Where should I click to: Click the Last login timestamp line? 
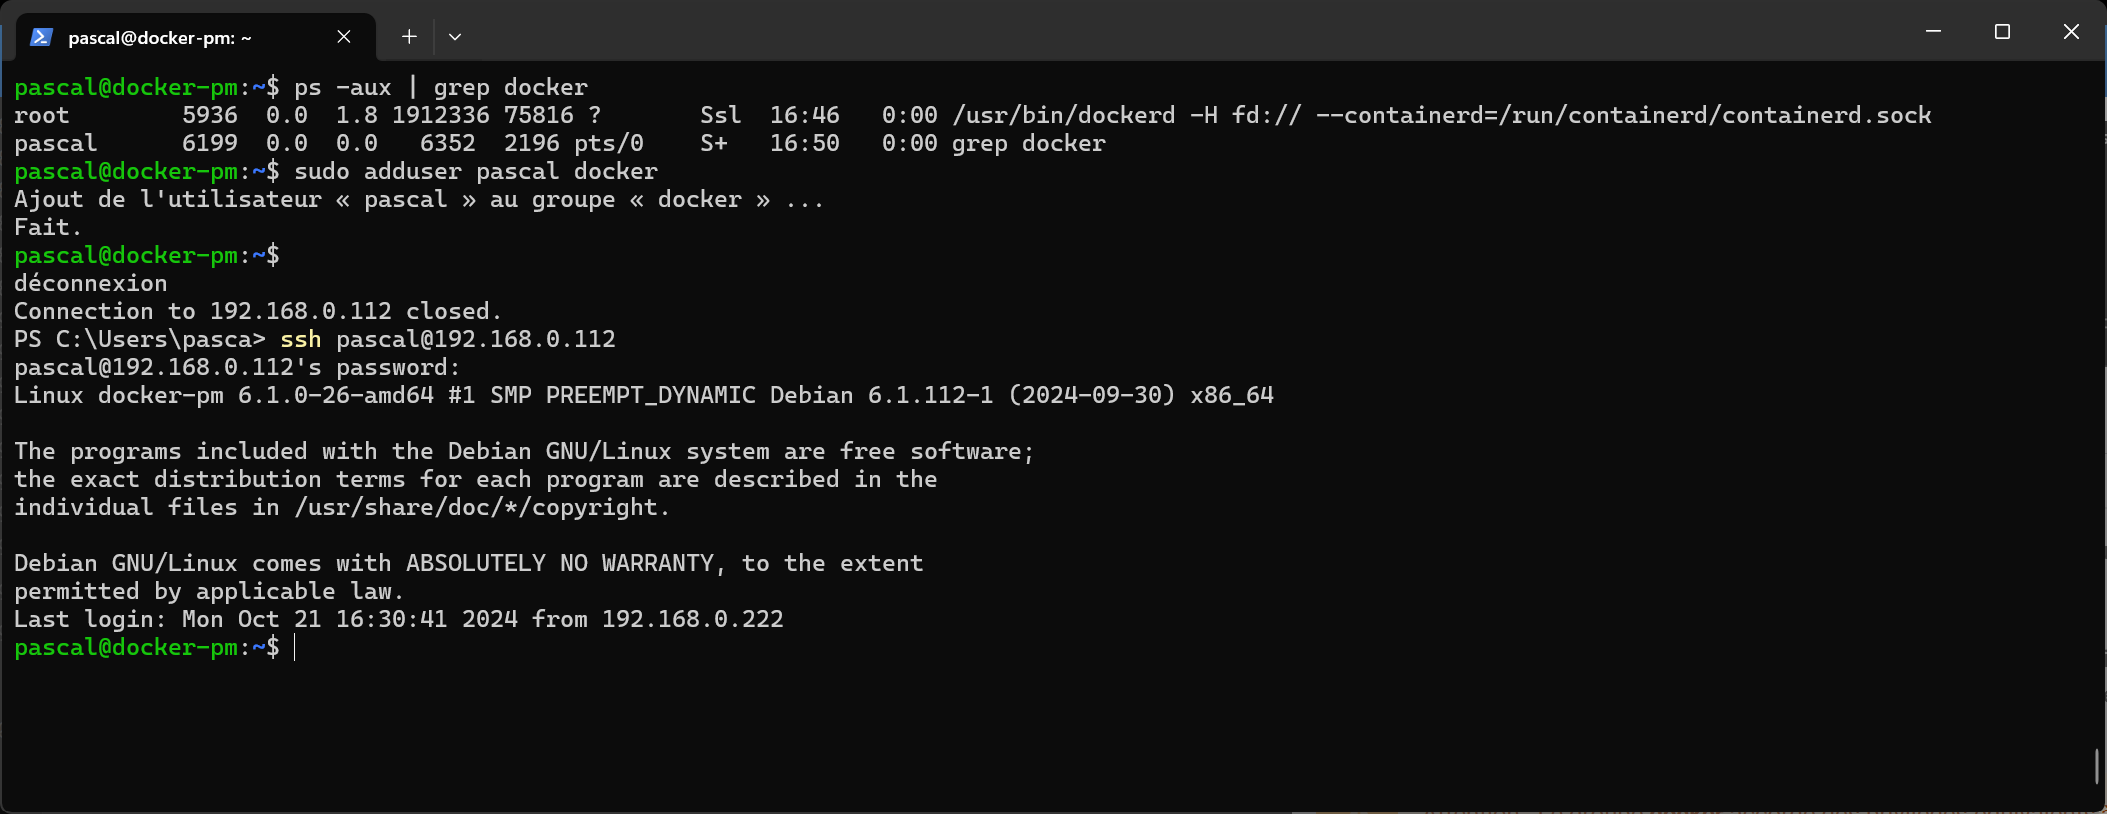399,619
